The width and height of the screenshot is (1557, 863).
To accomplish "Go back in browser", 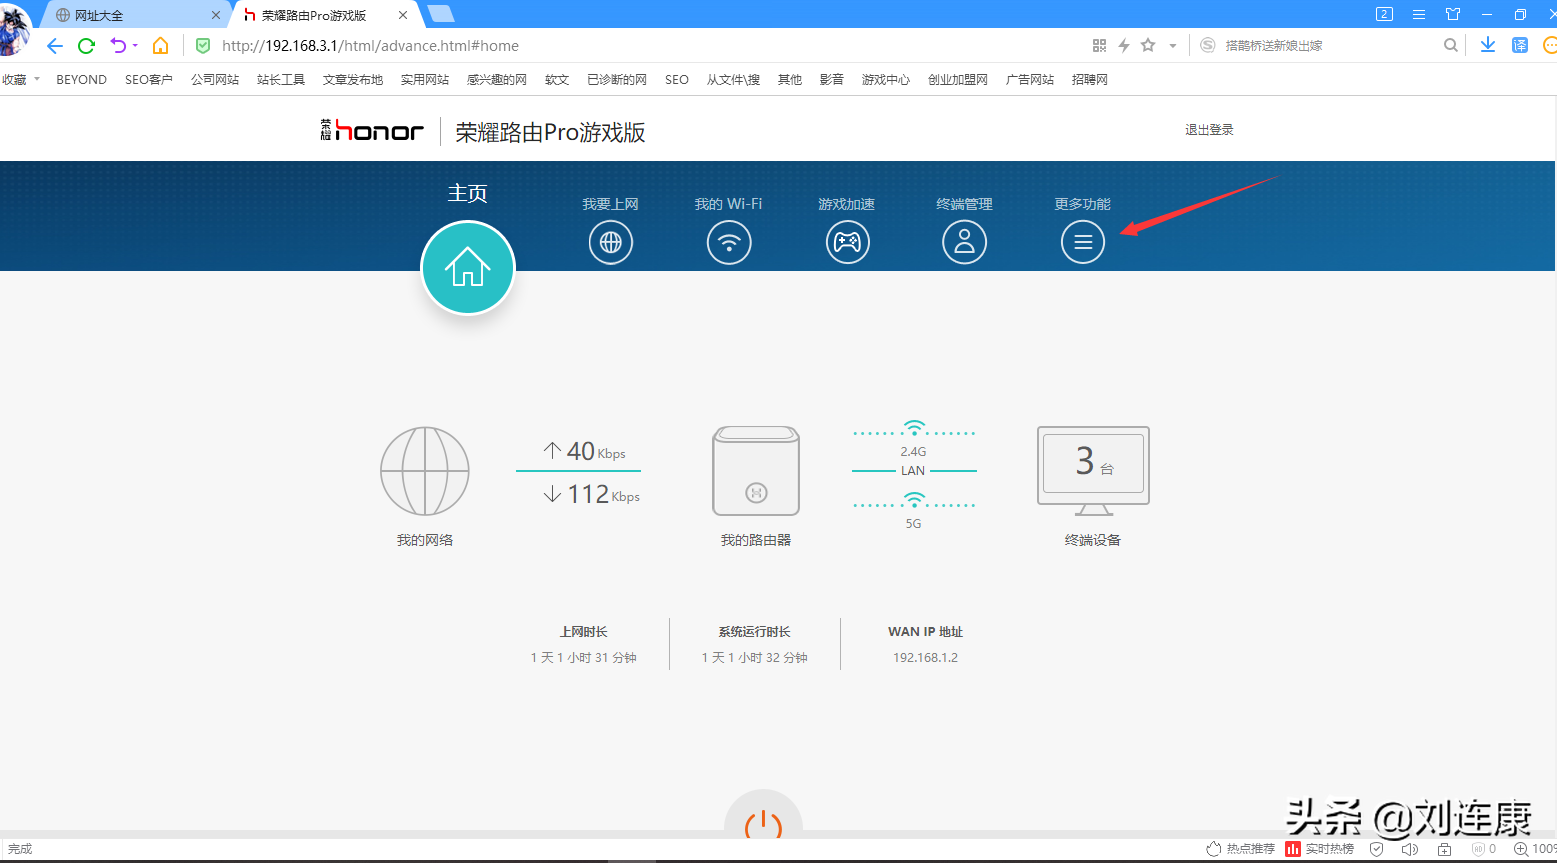I will 55,45.
